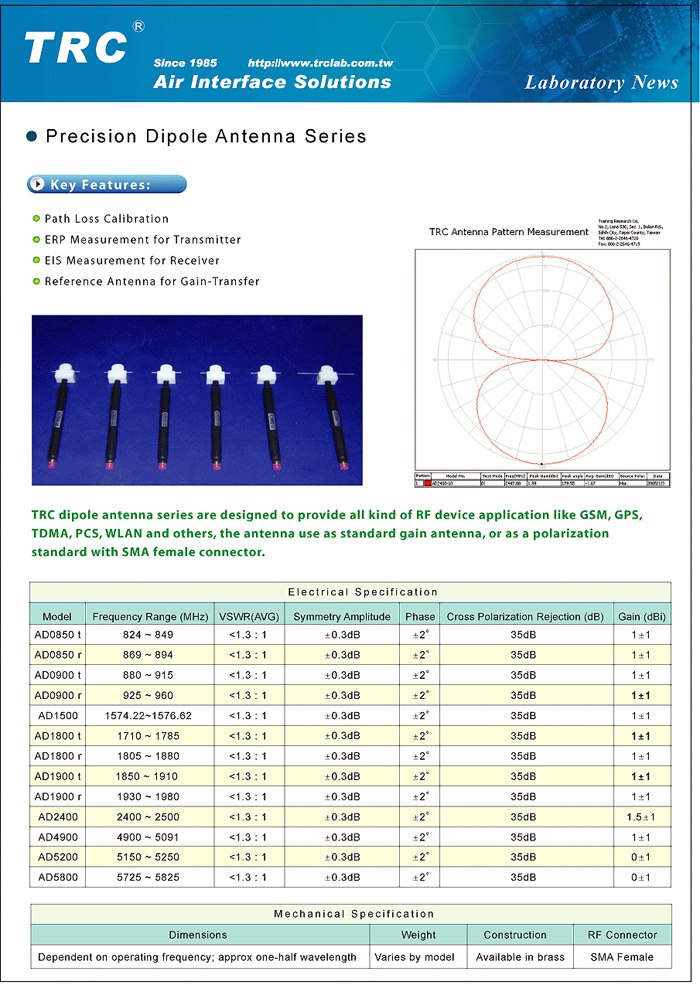Screen dimensions: 700x985
Task: Select the Laboratory News header text
Action: pyautogui.click(x=601, y=82)
